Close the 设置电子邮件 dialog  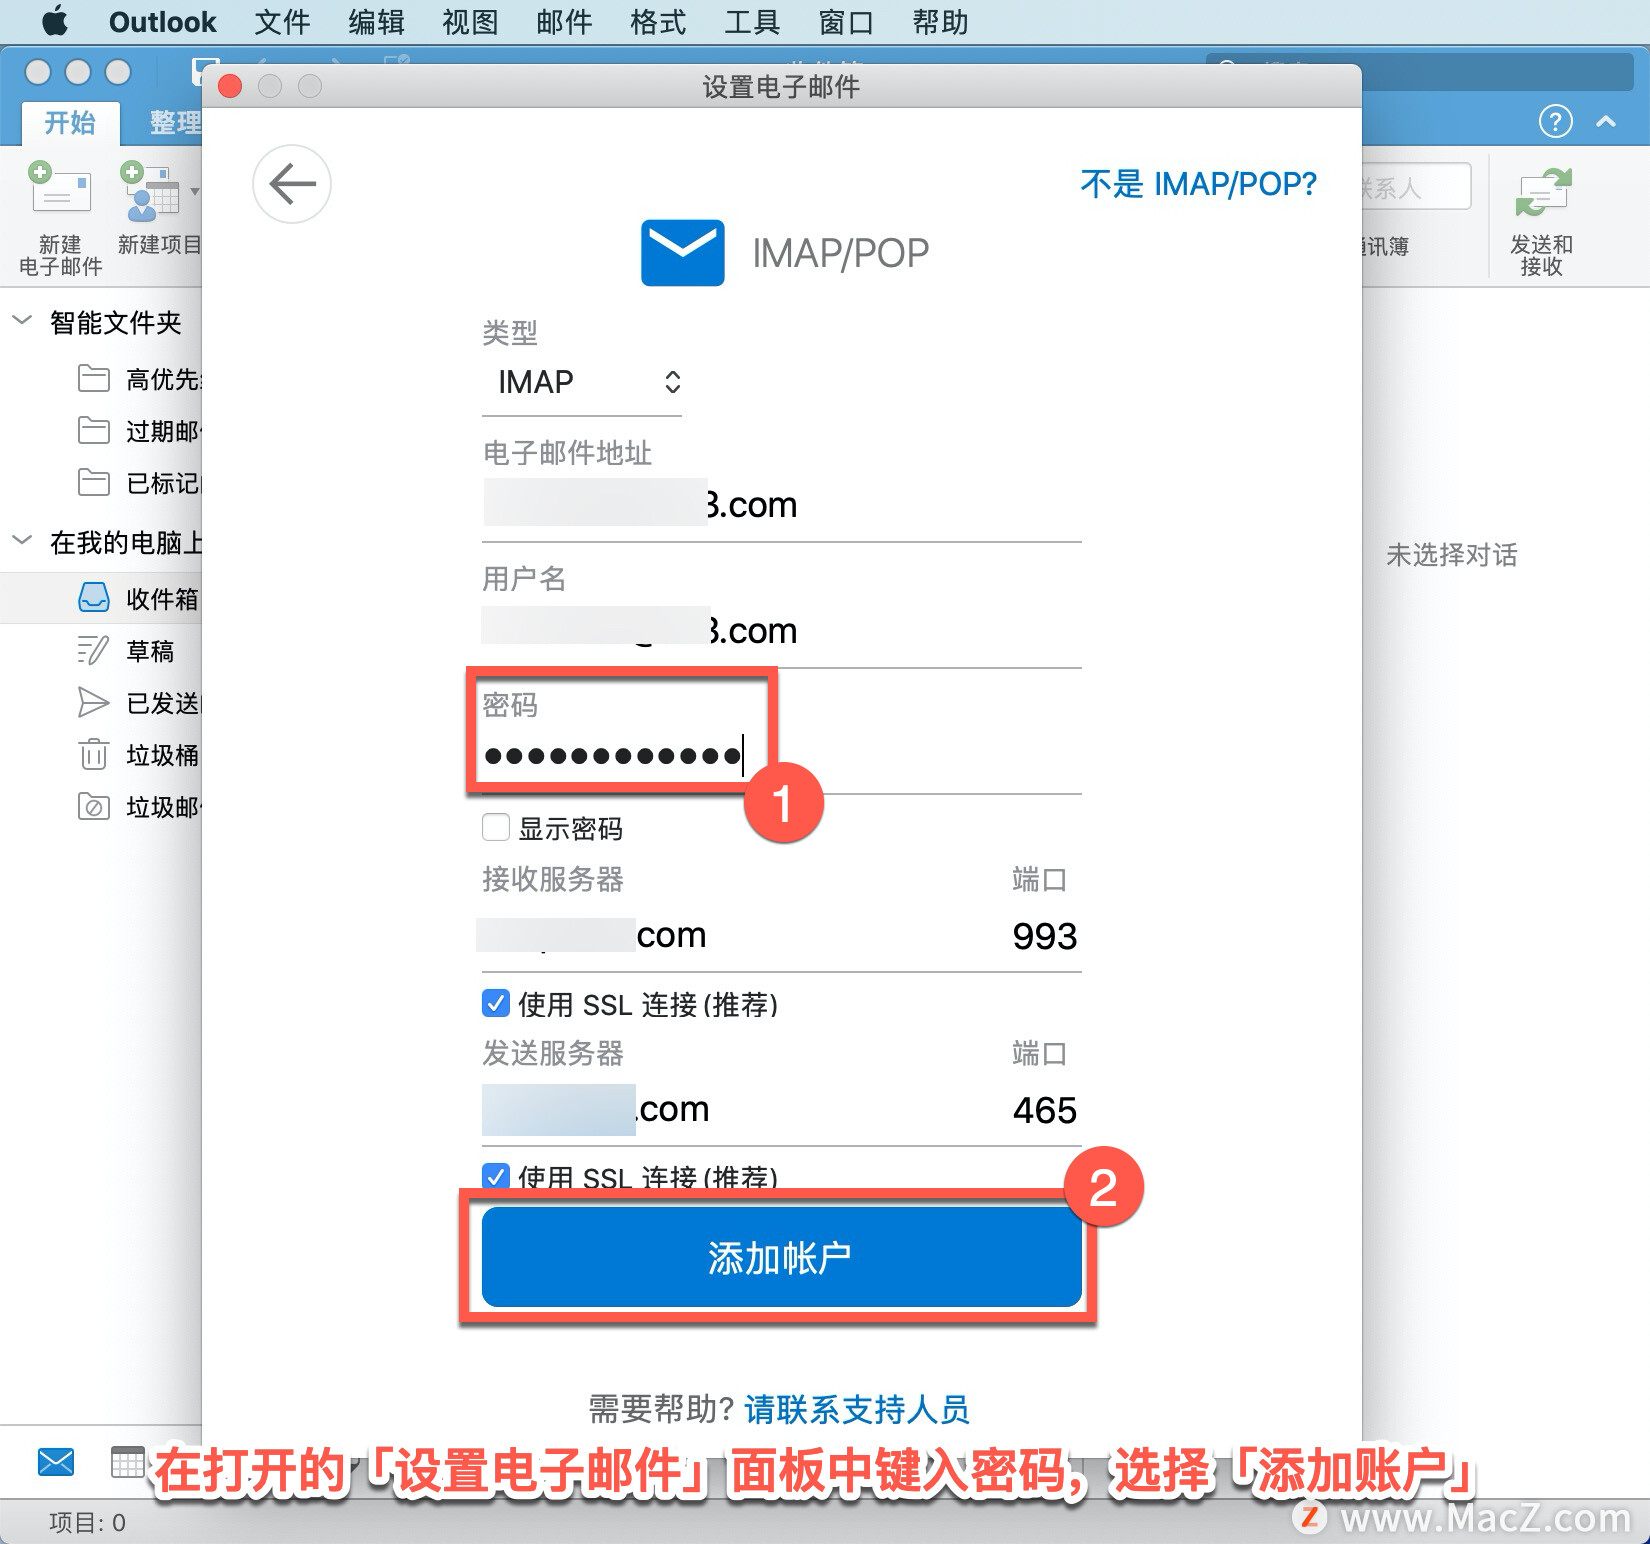pos(230,86)
